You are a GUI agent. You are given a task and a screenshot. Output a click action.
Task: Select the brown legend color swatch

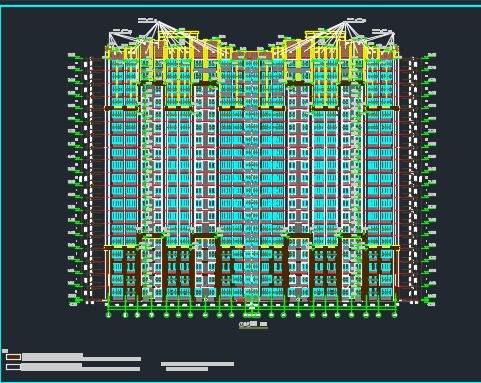coord(13,357)
